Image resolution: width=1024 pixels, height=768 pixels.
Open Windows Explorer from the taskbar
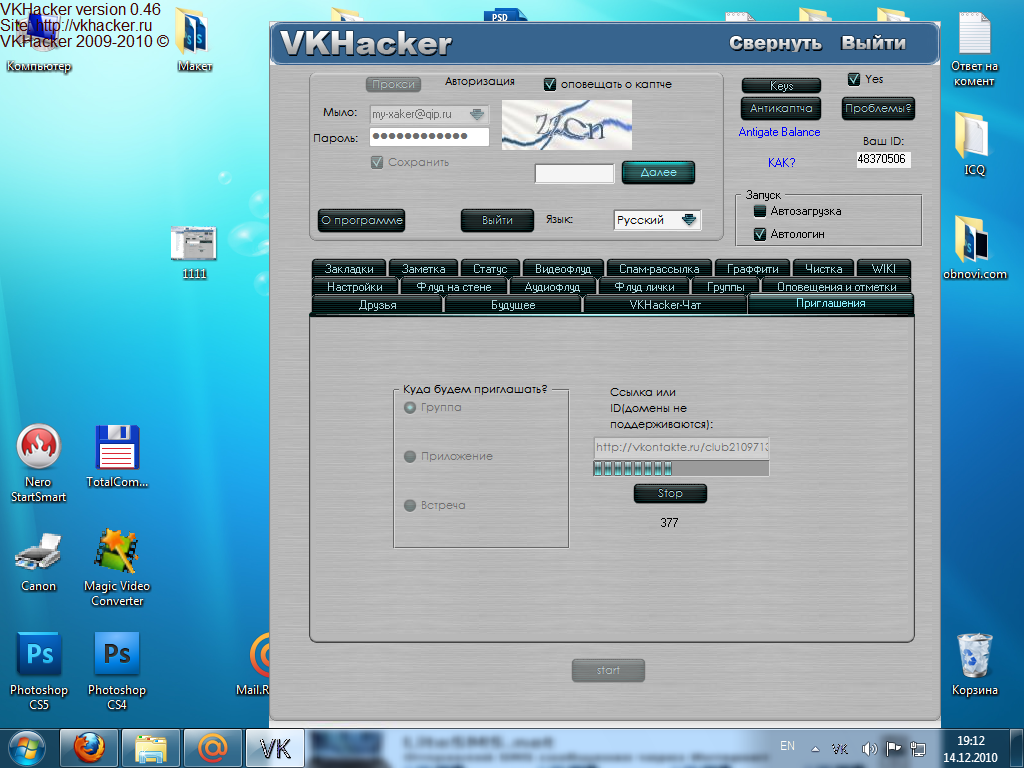click(151, 748)
